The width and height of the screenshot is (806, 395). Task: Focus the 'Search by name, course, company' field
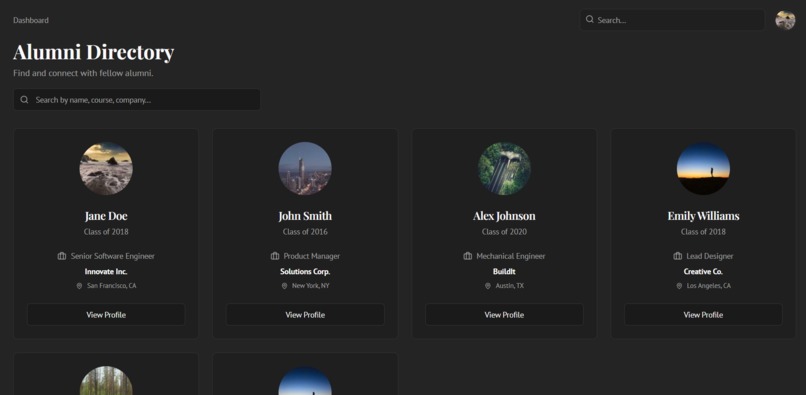(x=137, y=100)
